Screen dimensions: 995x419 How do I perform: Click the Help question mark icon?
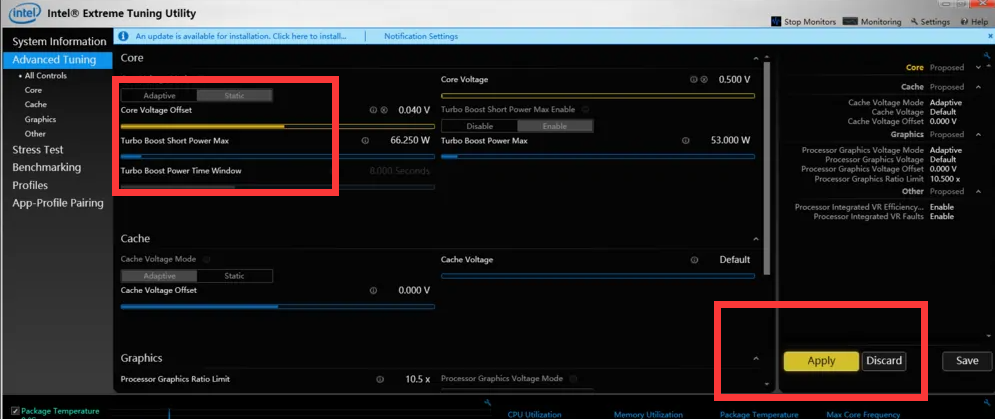(x=965, y=22)
